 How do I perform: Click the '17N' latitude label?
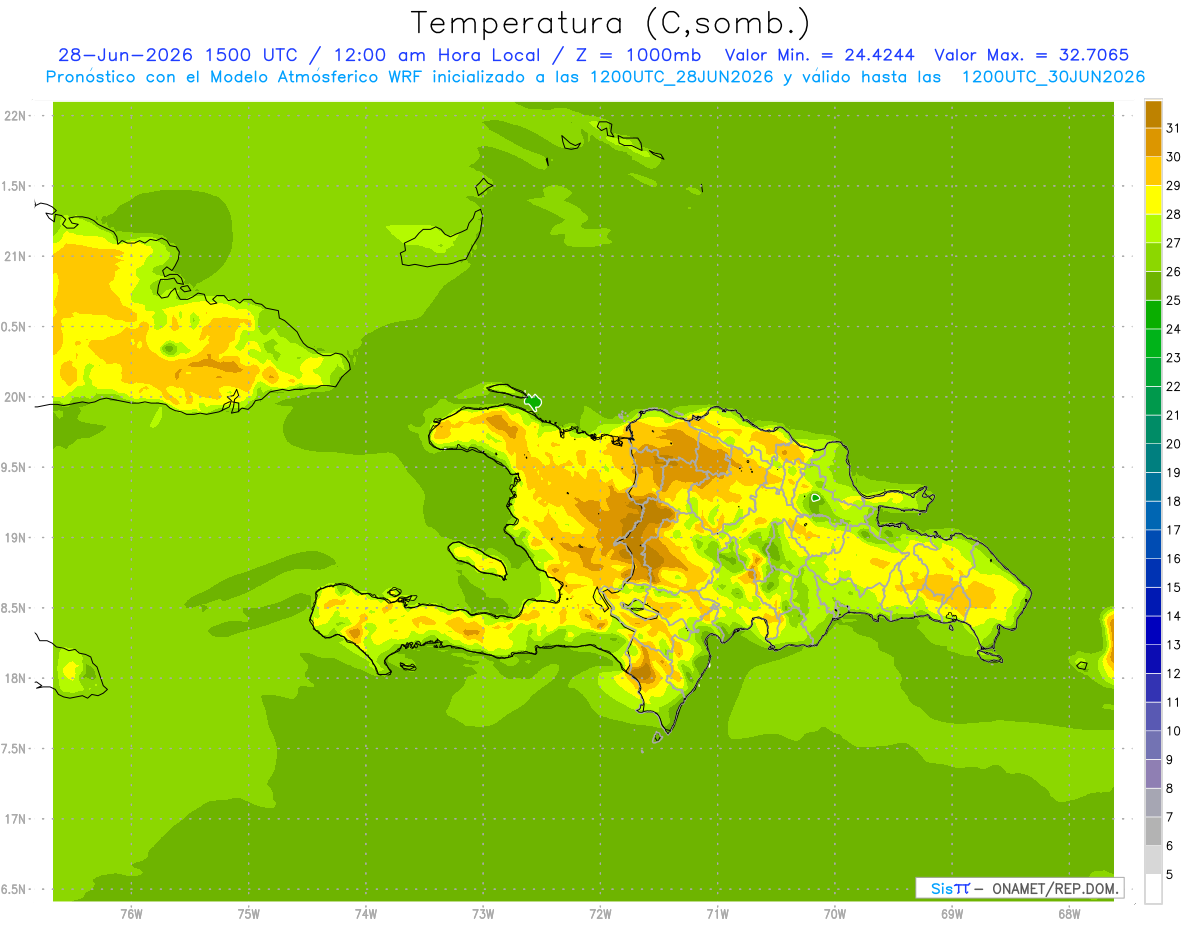pyautogui.click(x=16, y=819)
